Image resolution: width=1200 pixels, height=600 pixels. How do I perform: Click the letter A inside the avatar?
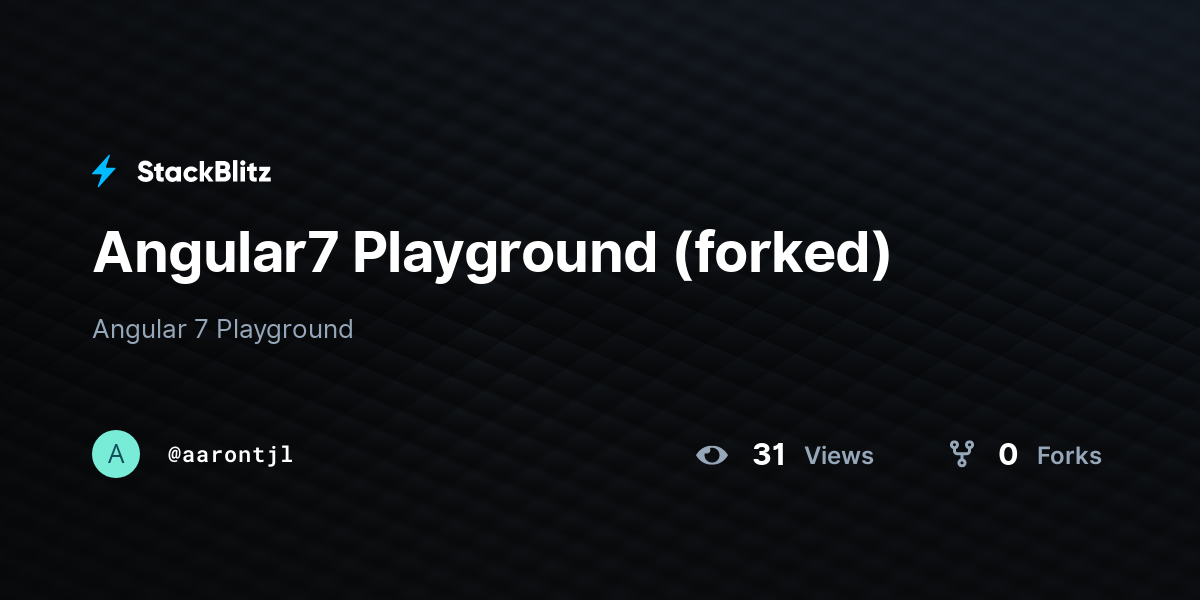pos(116,455)
